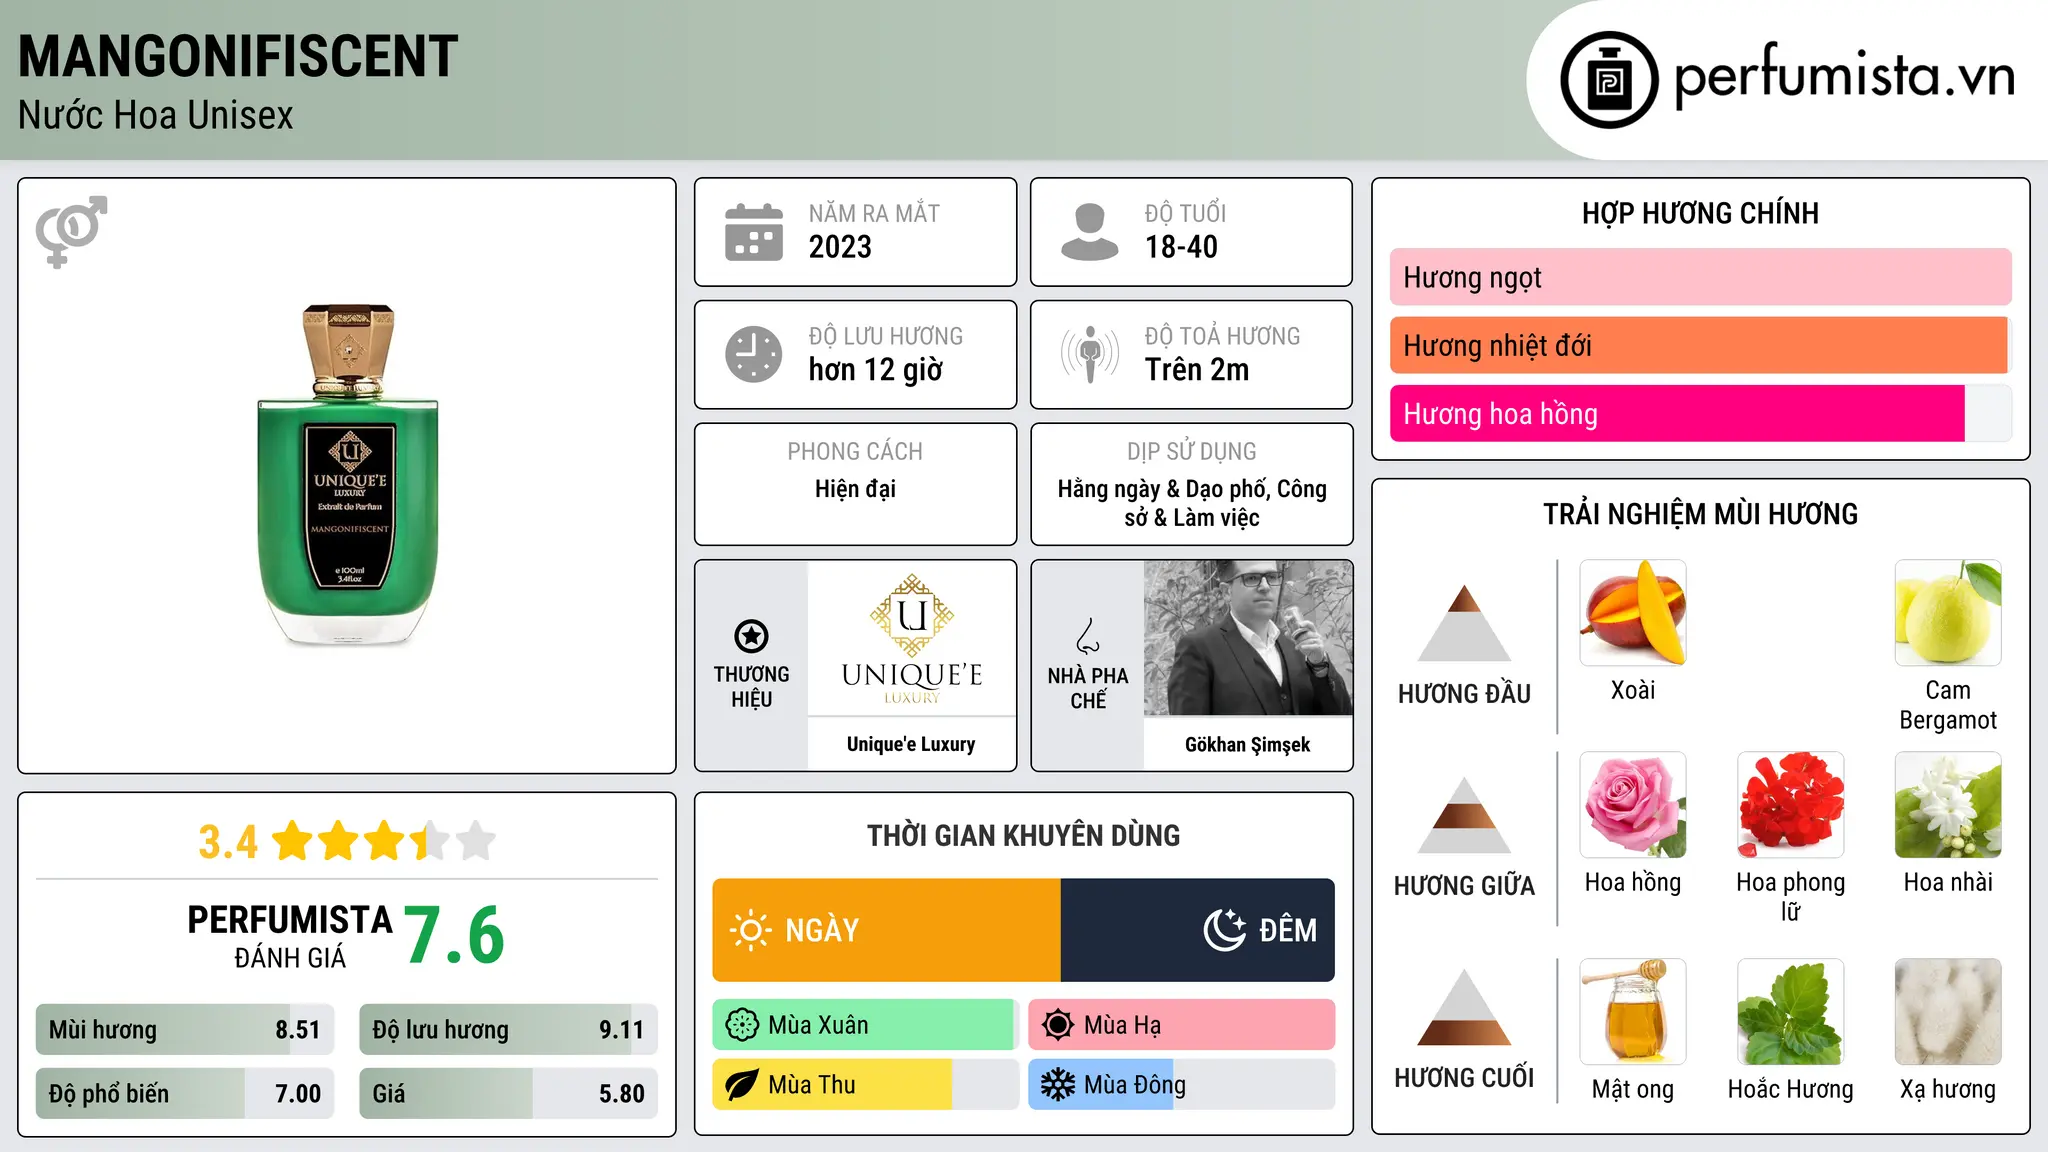Click the flower icon for Mùa Xuân
The image size is (2048, 1152).
pos(742,1025)
